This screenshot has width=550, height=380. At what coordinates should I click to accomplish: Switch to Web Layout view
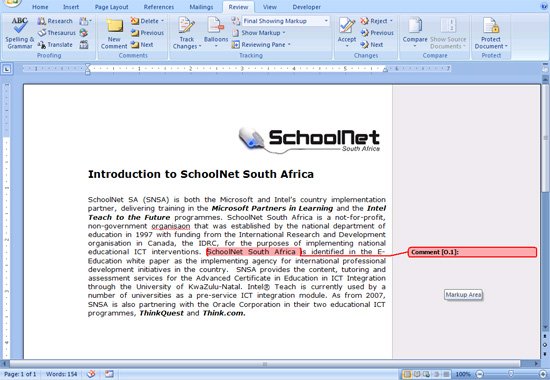click(x=427, y=374)
